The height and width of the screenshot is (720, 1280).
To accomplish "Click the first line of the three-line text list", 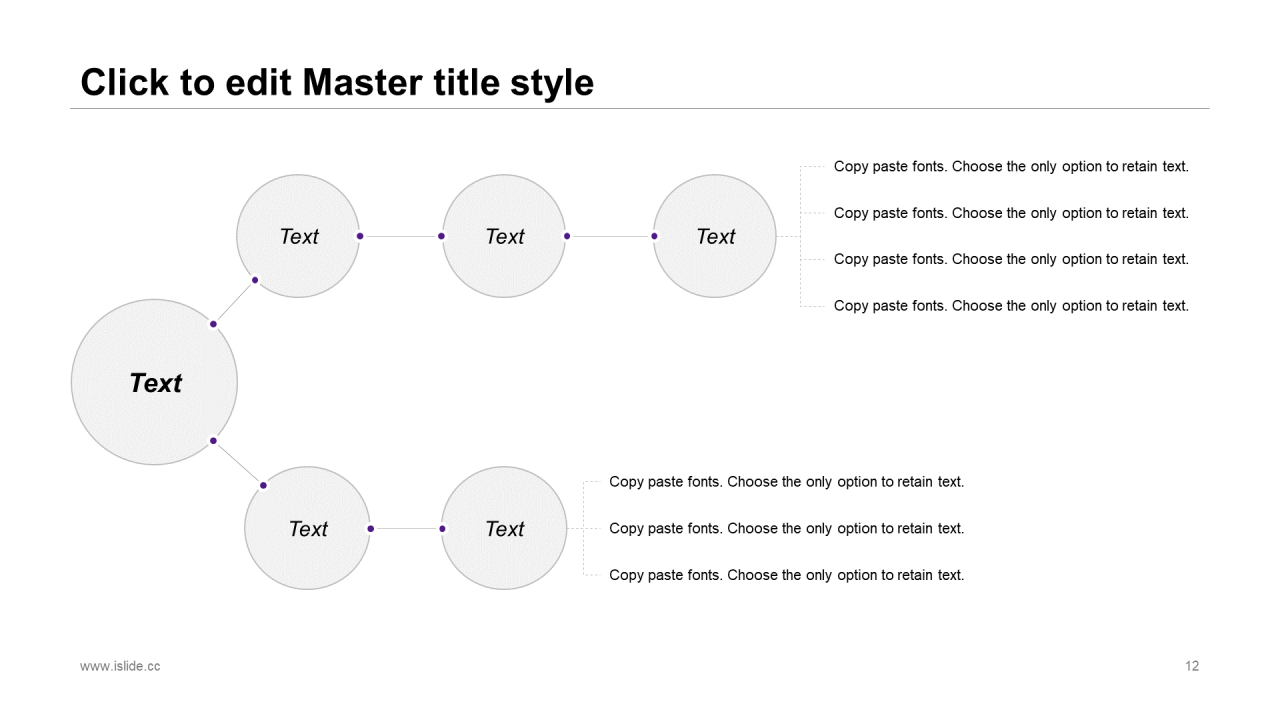I will pos(786,482).
